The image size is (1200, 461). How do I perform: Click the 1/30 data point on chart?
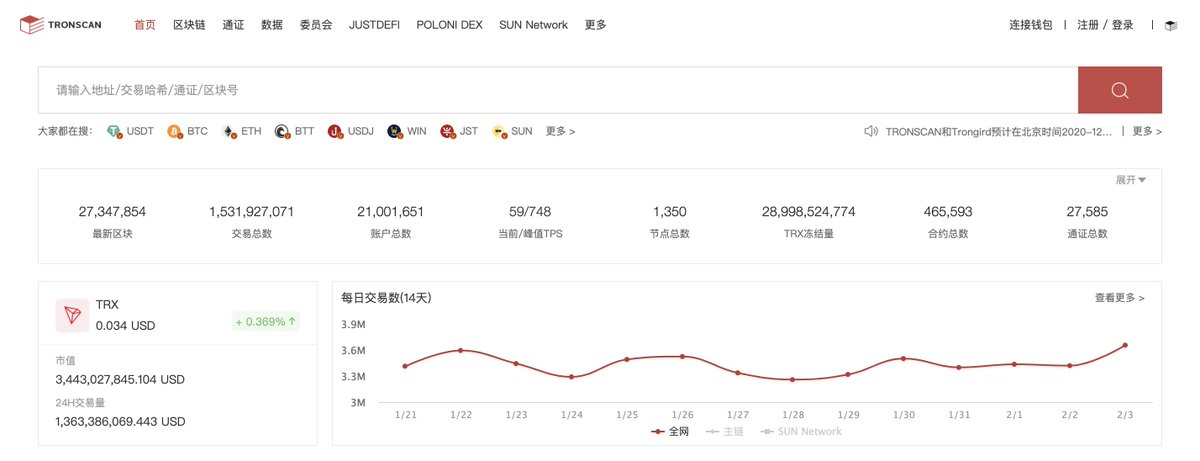pyautogui.click(x=904, y=358)
